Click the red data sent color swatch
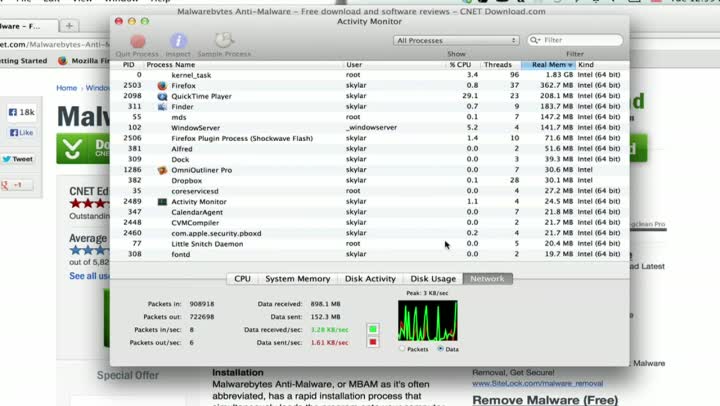 [373, 342]
